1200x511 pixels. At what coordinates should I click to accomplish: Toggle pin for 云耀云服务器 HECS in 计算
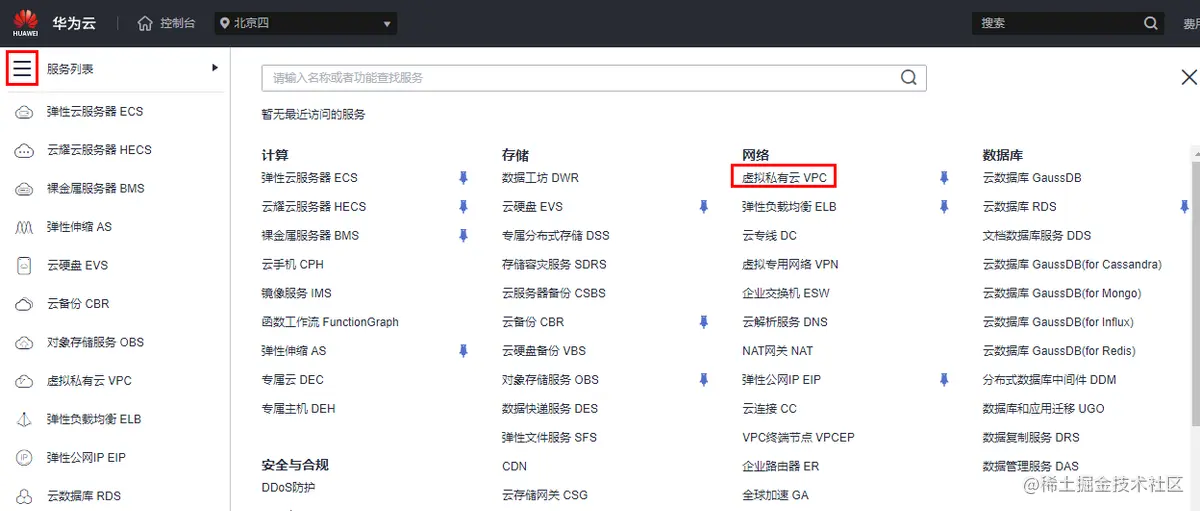463,207
